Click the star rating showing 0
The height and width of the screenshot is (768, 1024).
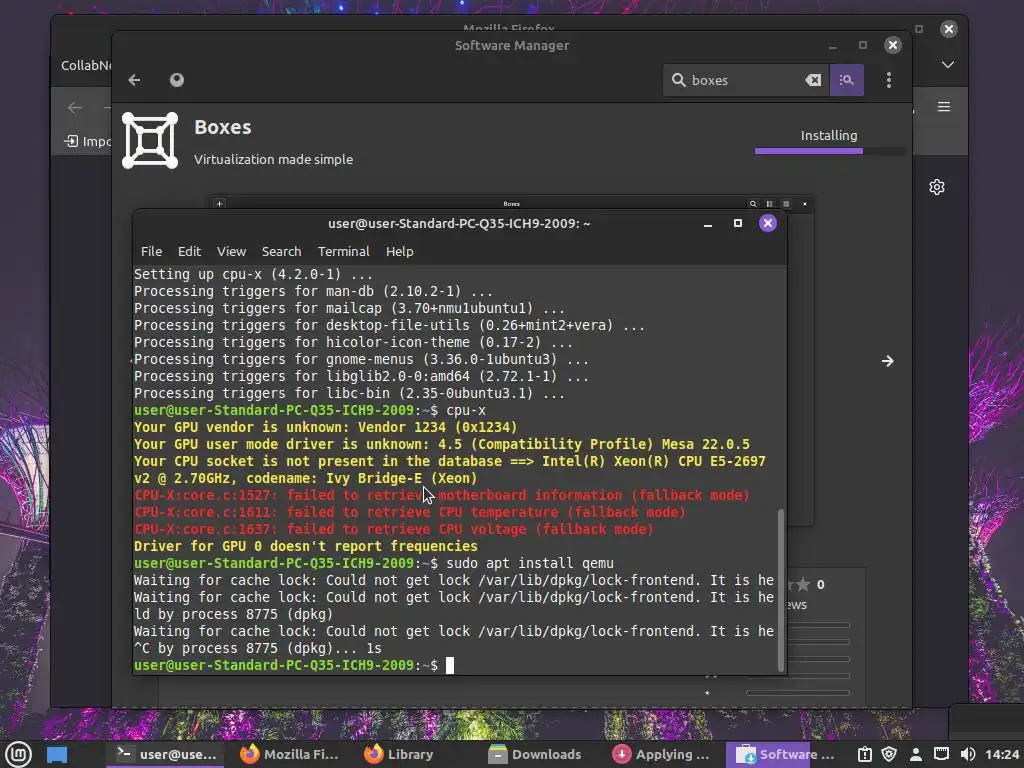click(x=807, y=584)
